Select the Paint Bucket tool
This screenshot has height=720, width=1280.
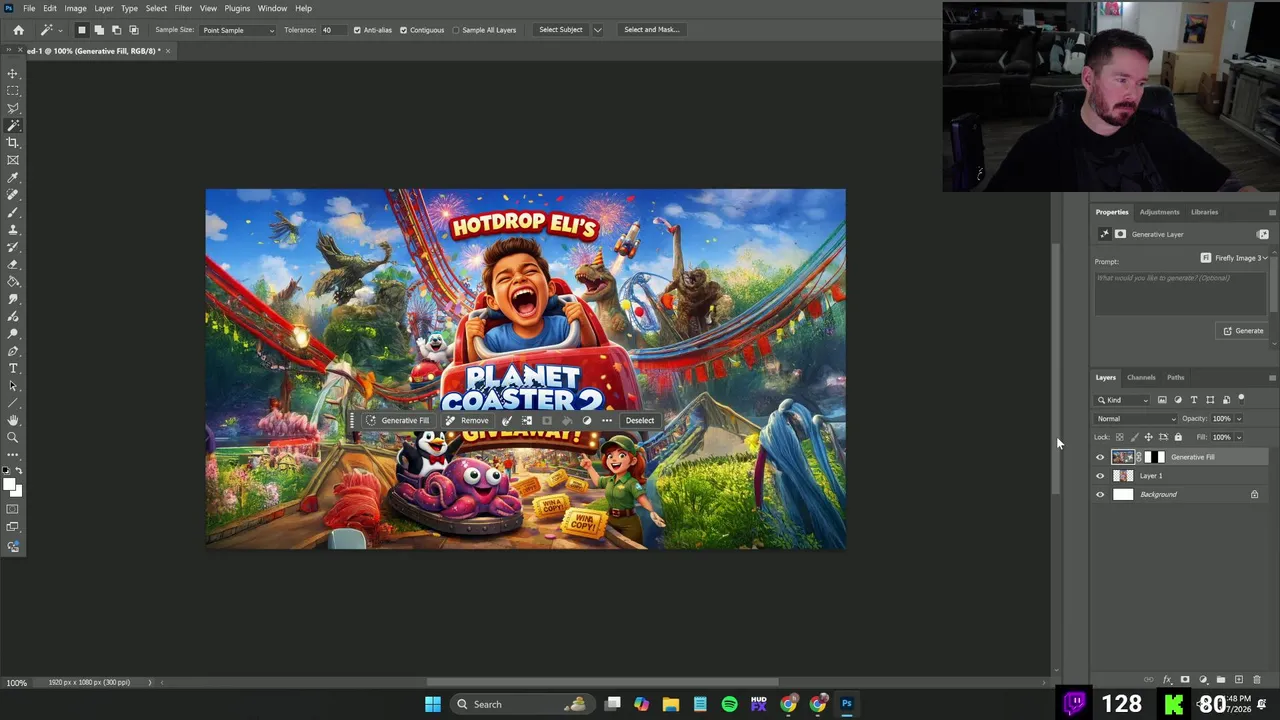tap(13, 282)
